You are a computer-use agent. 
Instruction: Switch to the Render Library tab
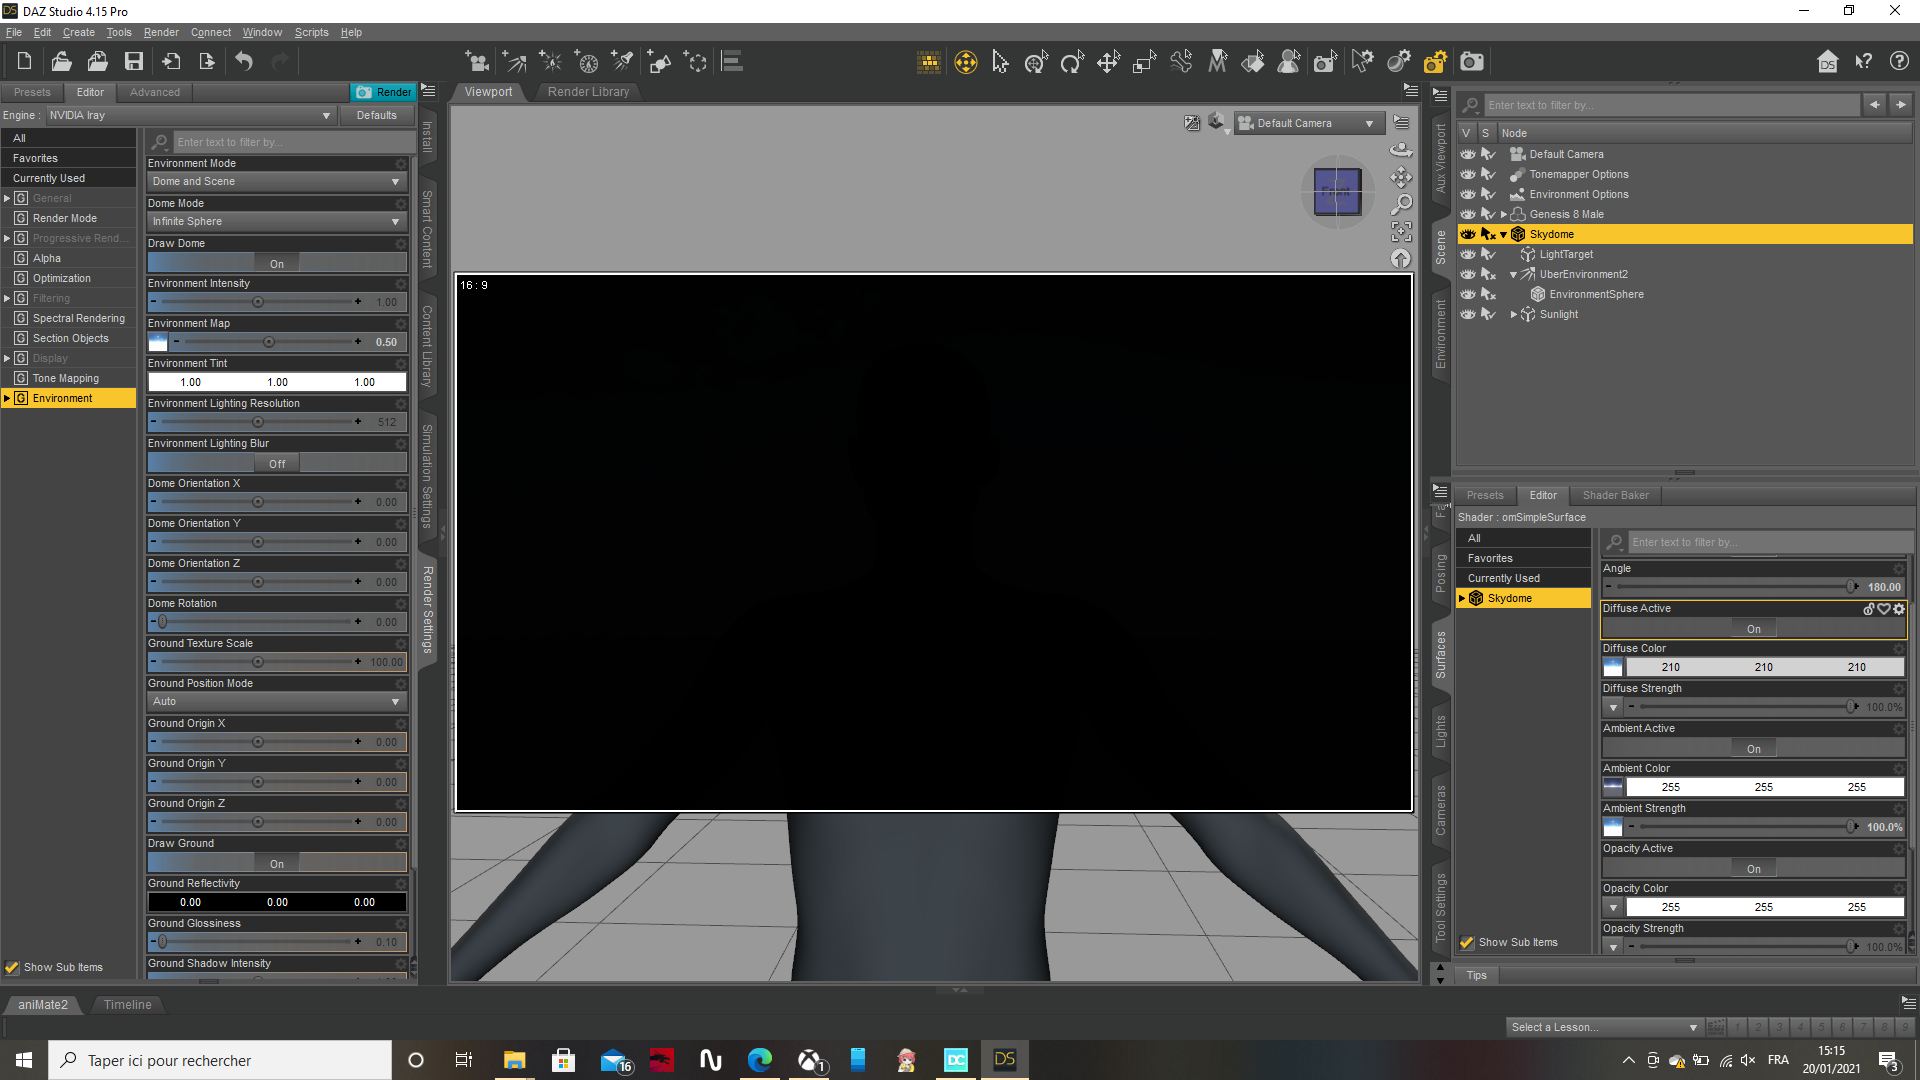tap(588, 91)
